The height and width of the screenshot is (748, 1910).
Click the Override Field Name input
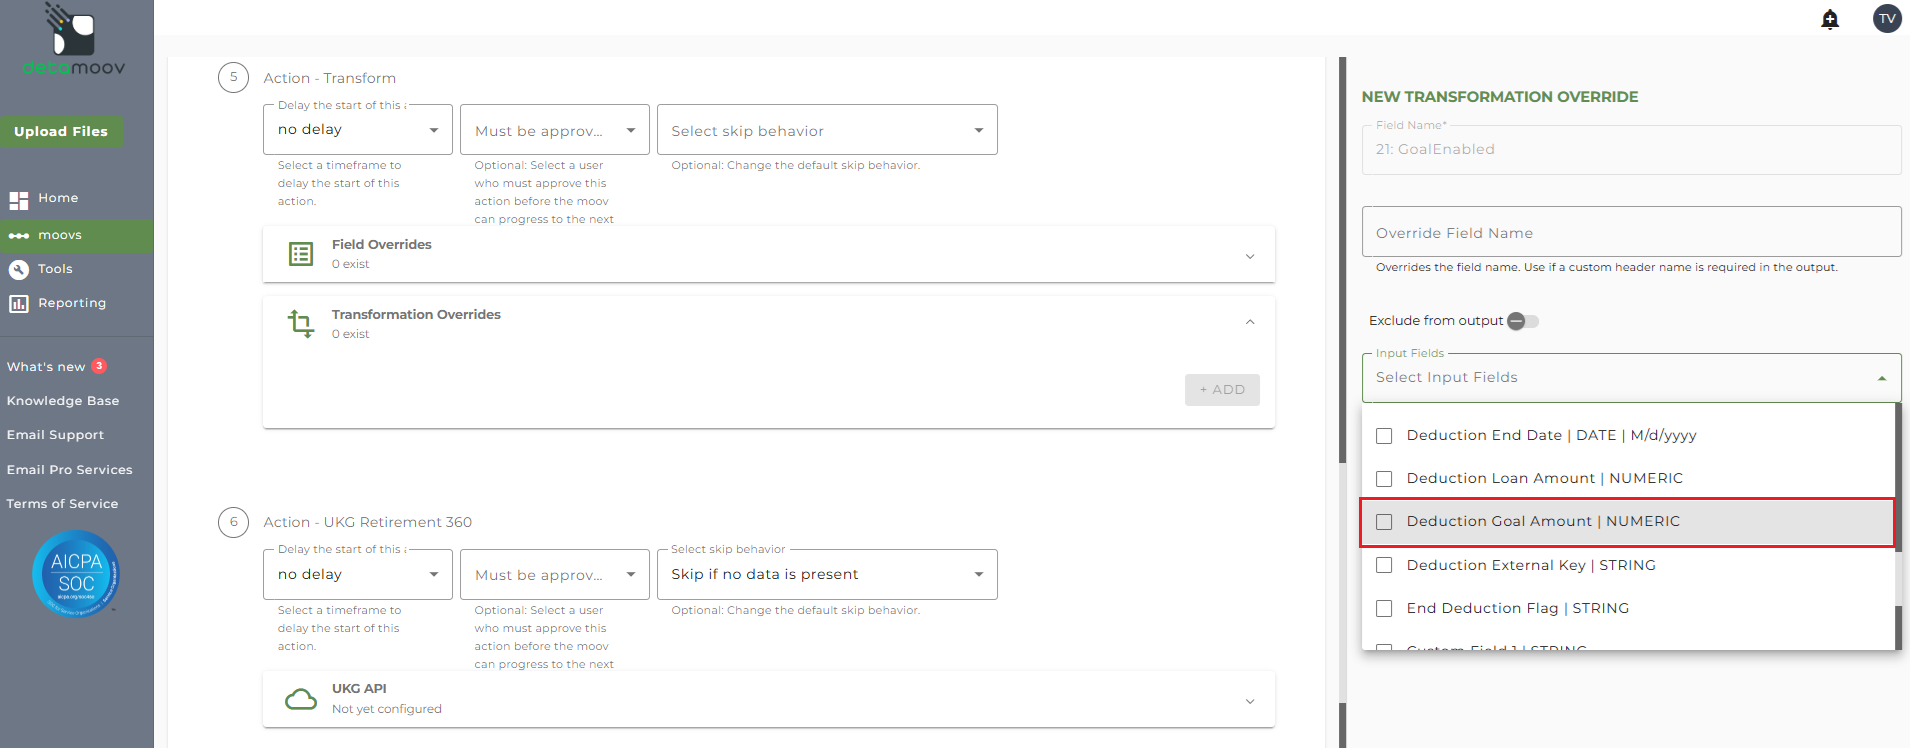1630,233
